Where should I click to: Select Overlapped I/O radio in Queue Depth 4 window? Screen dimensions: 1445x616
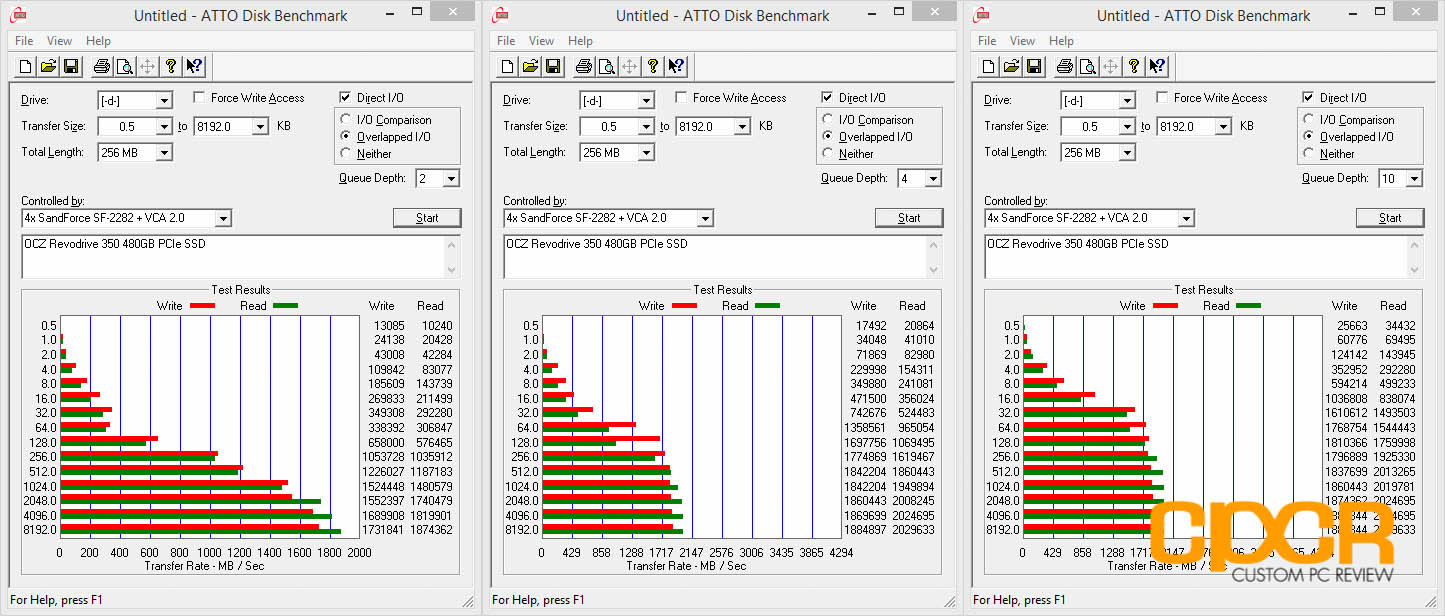[x=829, y=137]
